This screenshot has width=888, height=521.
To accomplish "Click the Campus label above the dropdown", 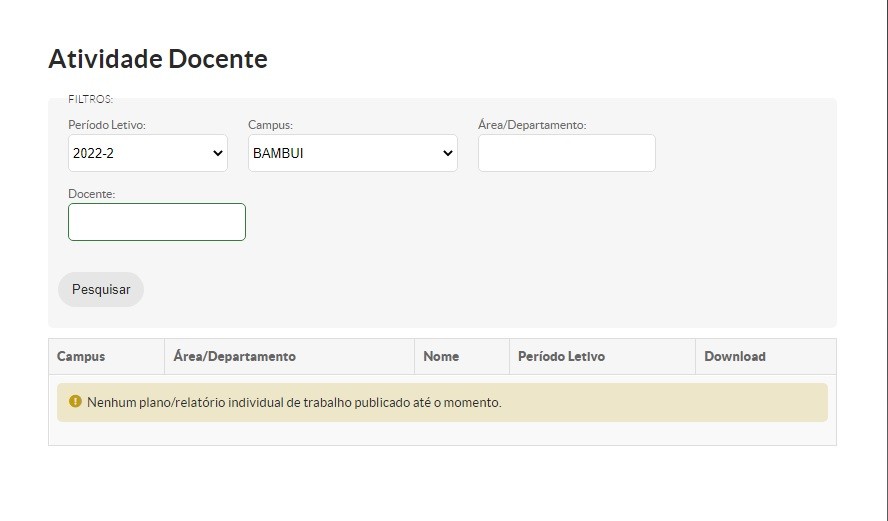I will pyautogui.click(x=270, y=125).
